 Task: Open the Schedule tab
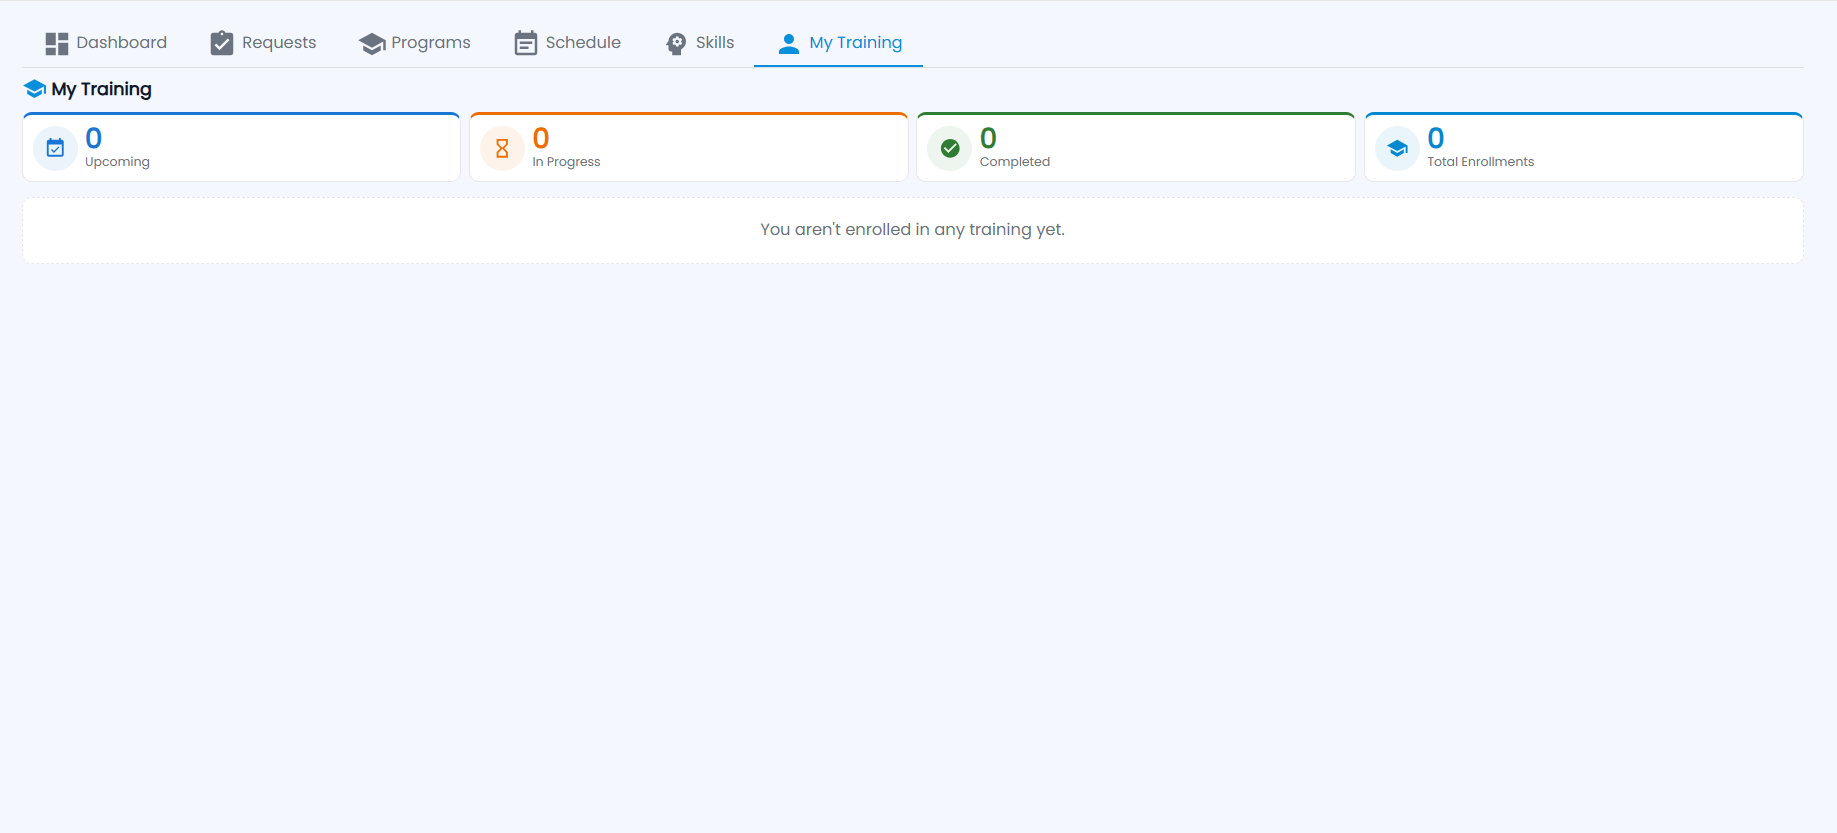(x=568, y=43)
